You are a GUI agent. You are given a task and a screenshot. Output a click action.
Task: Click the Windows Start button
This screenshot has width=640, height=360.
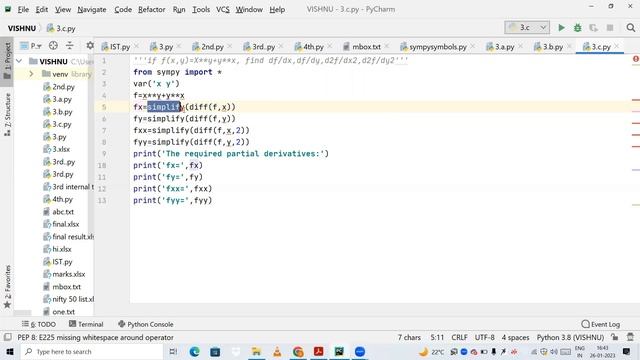[x=10, y=351]
